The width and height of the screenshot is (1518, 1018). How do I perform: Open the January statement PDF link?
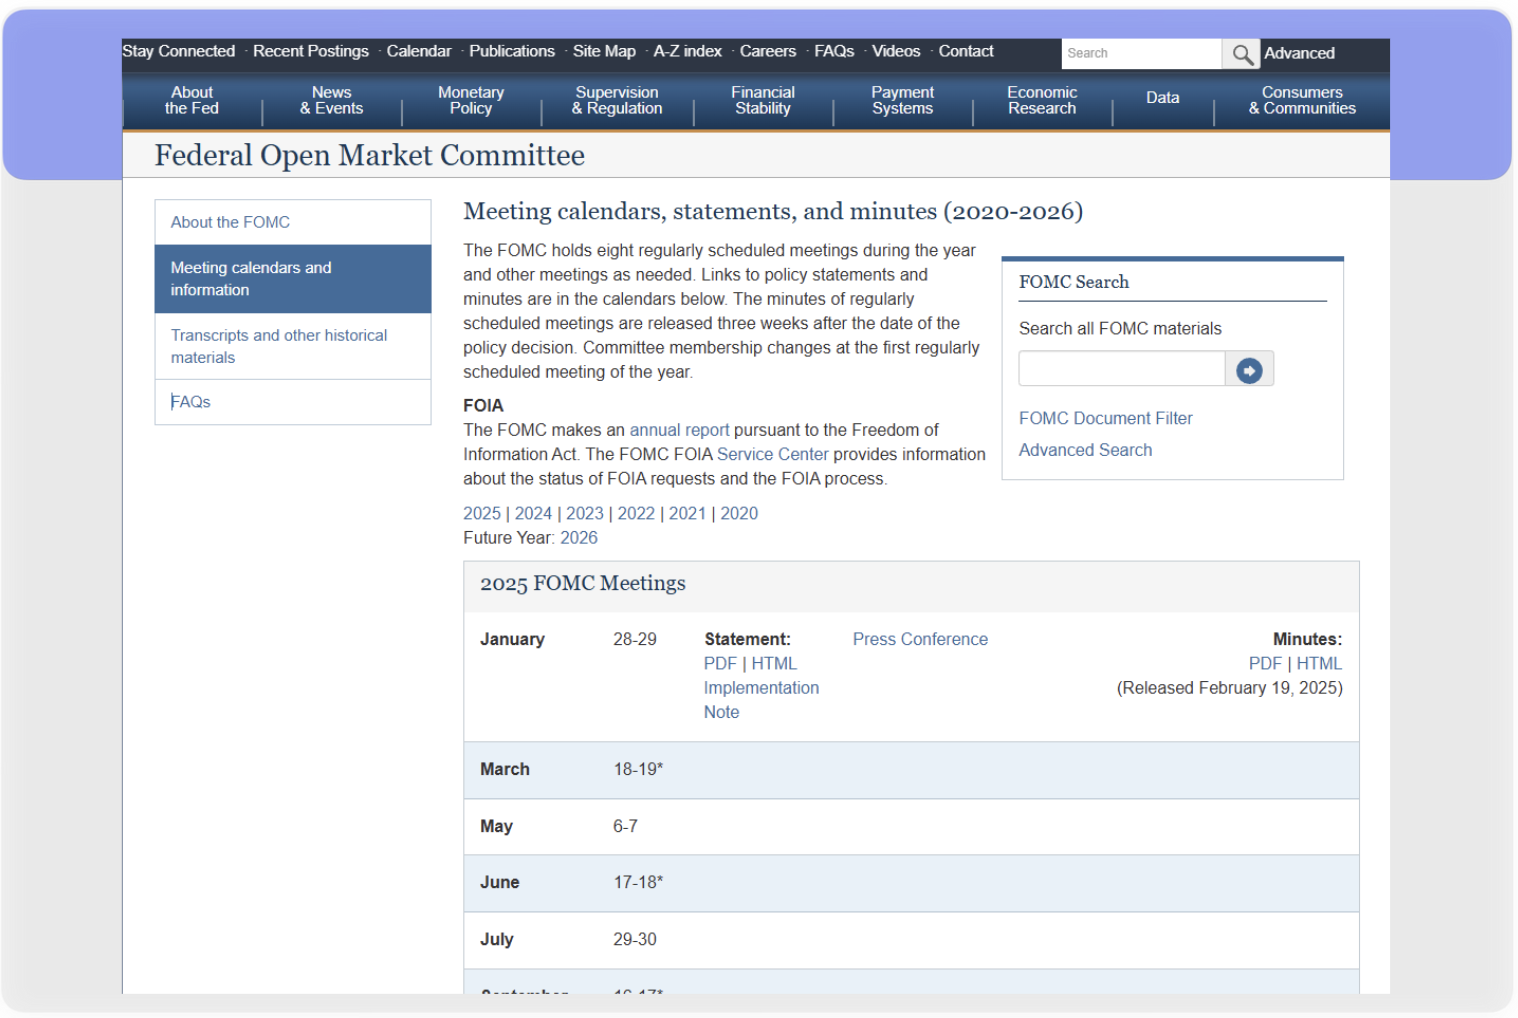pos(720,664)
